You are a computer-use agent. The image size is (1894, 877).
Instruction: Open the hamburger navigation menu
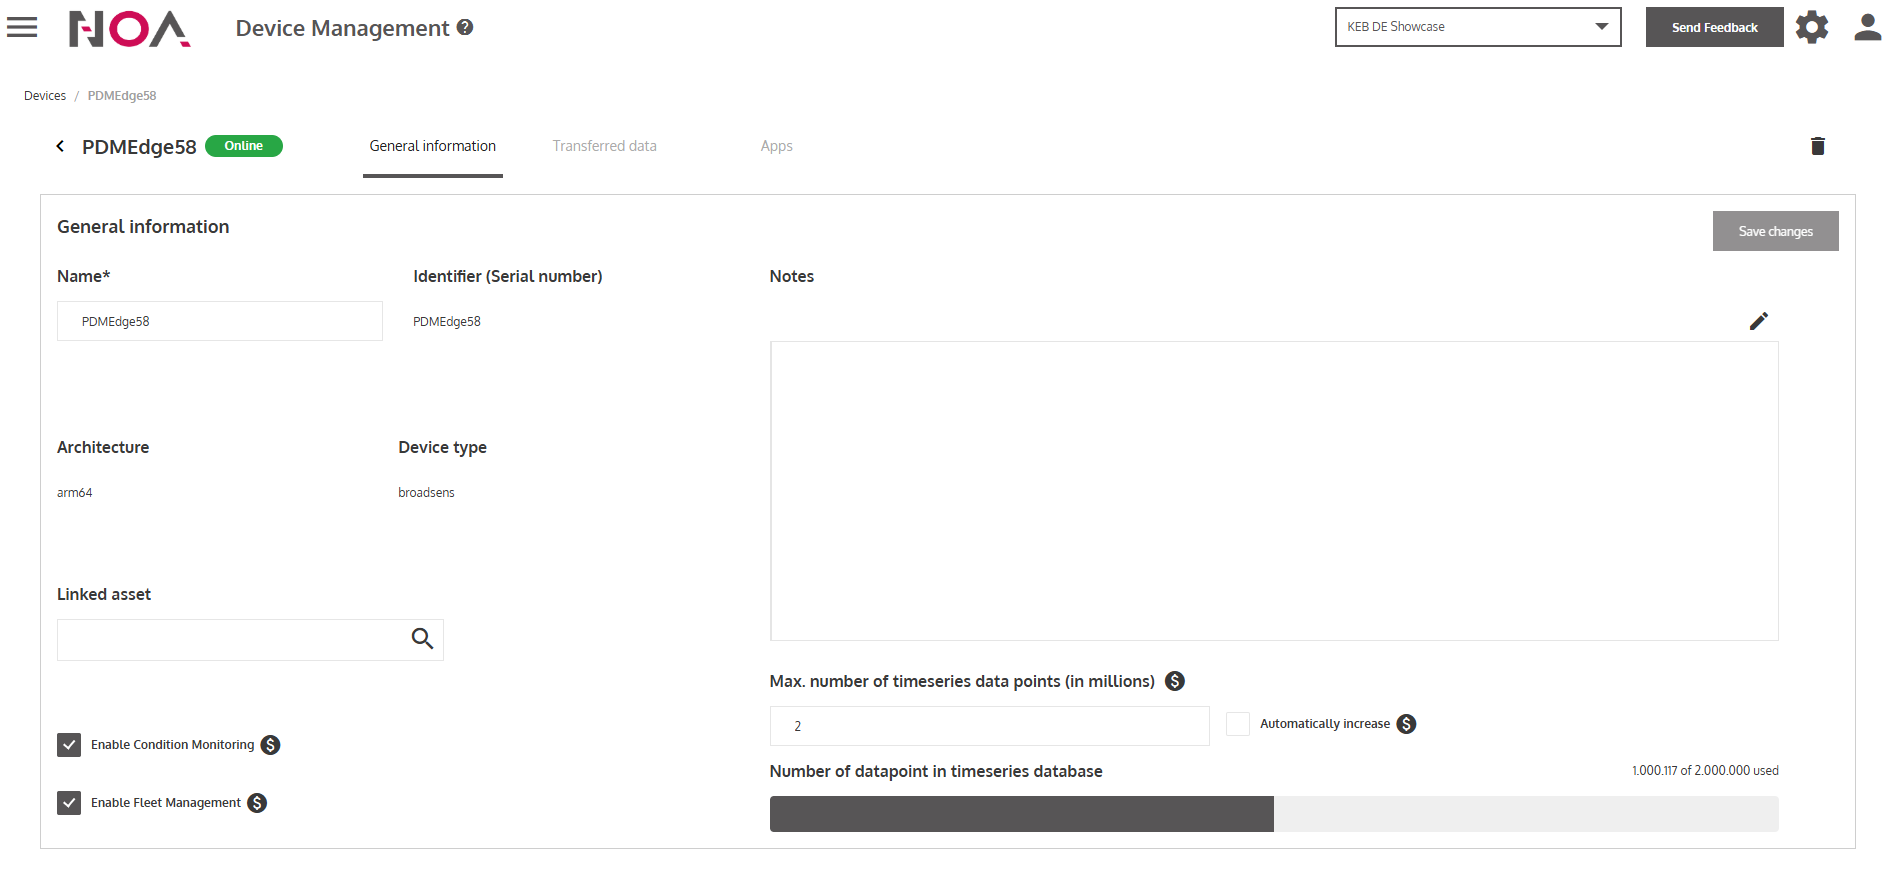coord(22,27)
